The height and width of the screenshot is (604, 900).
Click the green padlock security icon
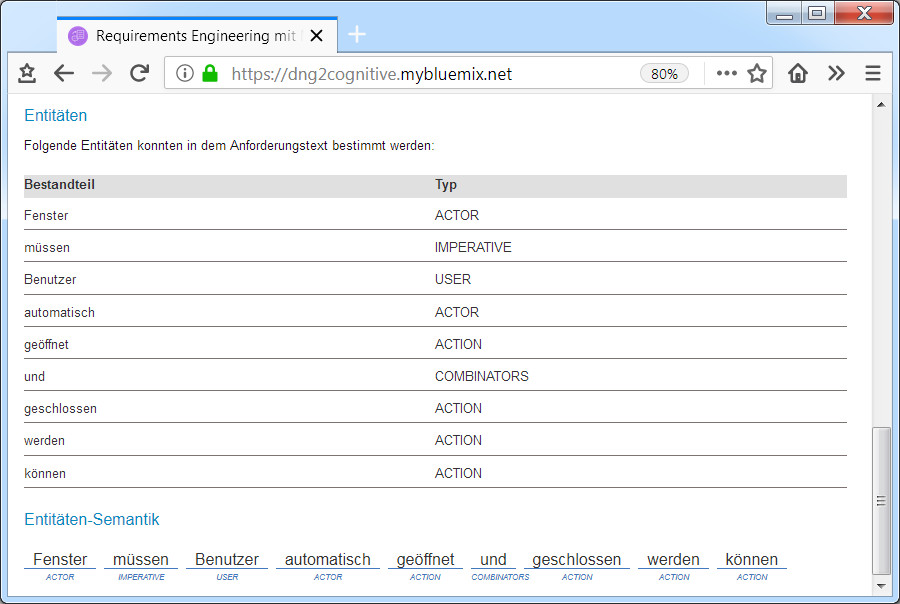pos(210,73)
